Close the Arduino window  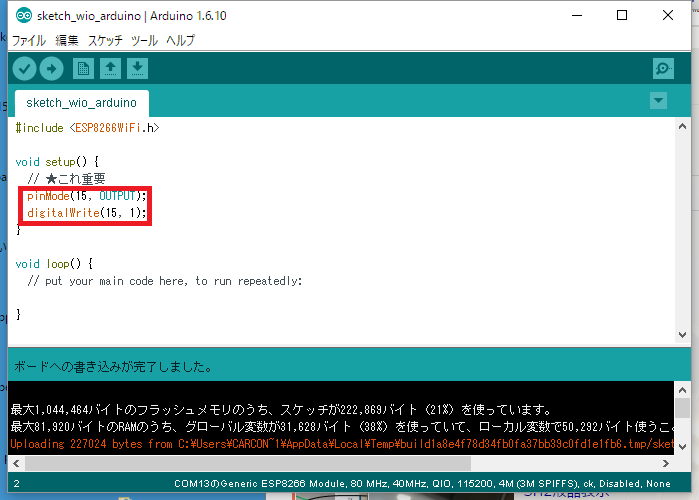[668, 15]
